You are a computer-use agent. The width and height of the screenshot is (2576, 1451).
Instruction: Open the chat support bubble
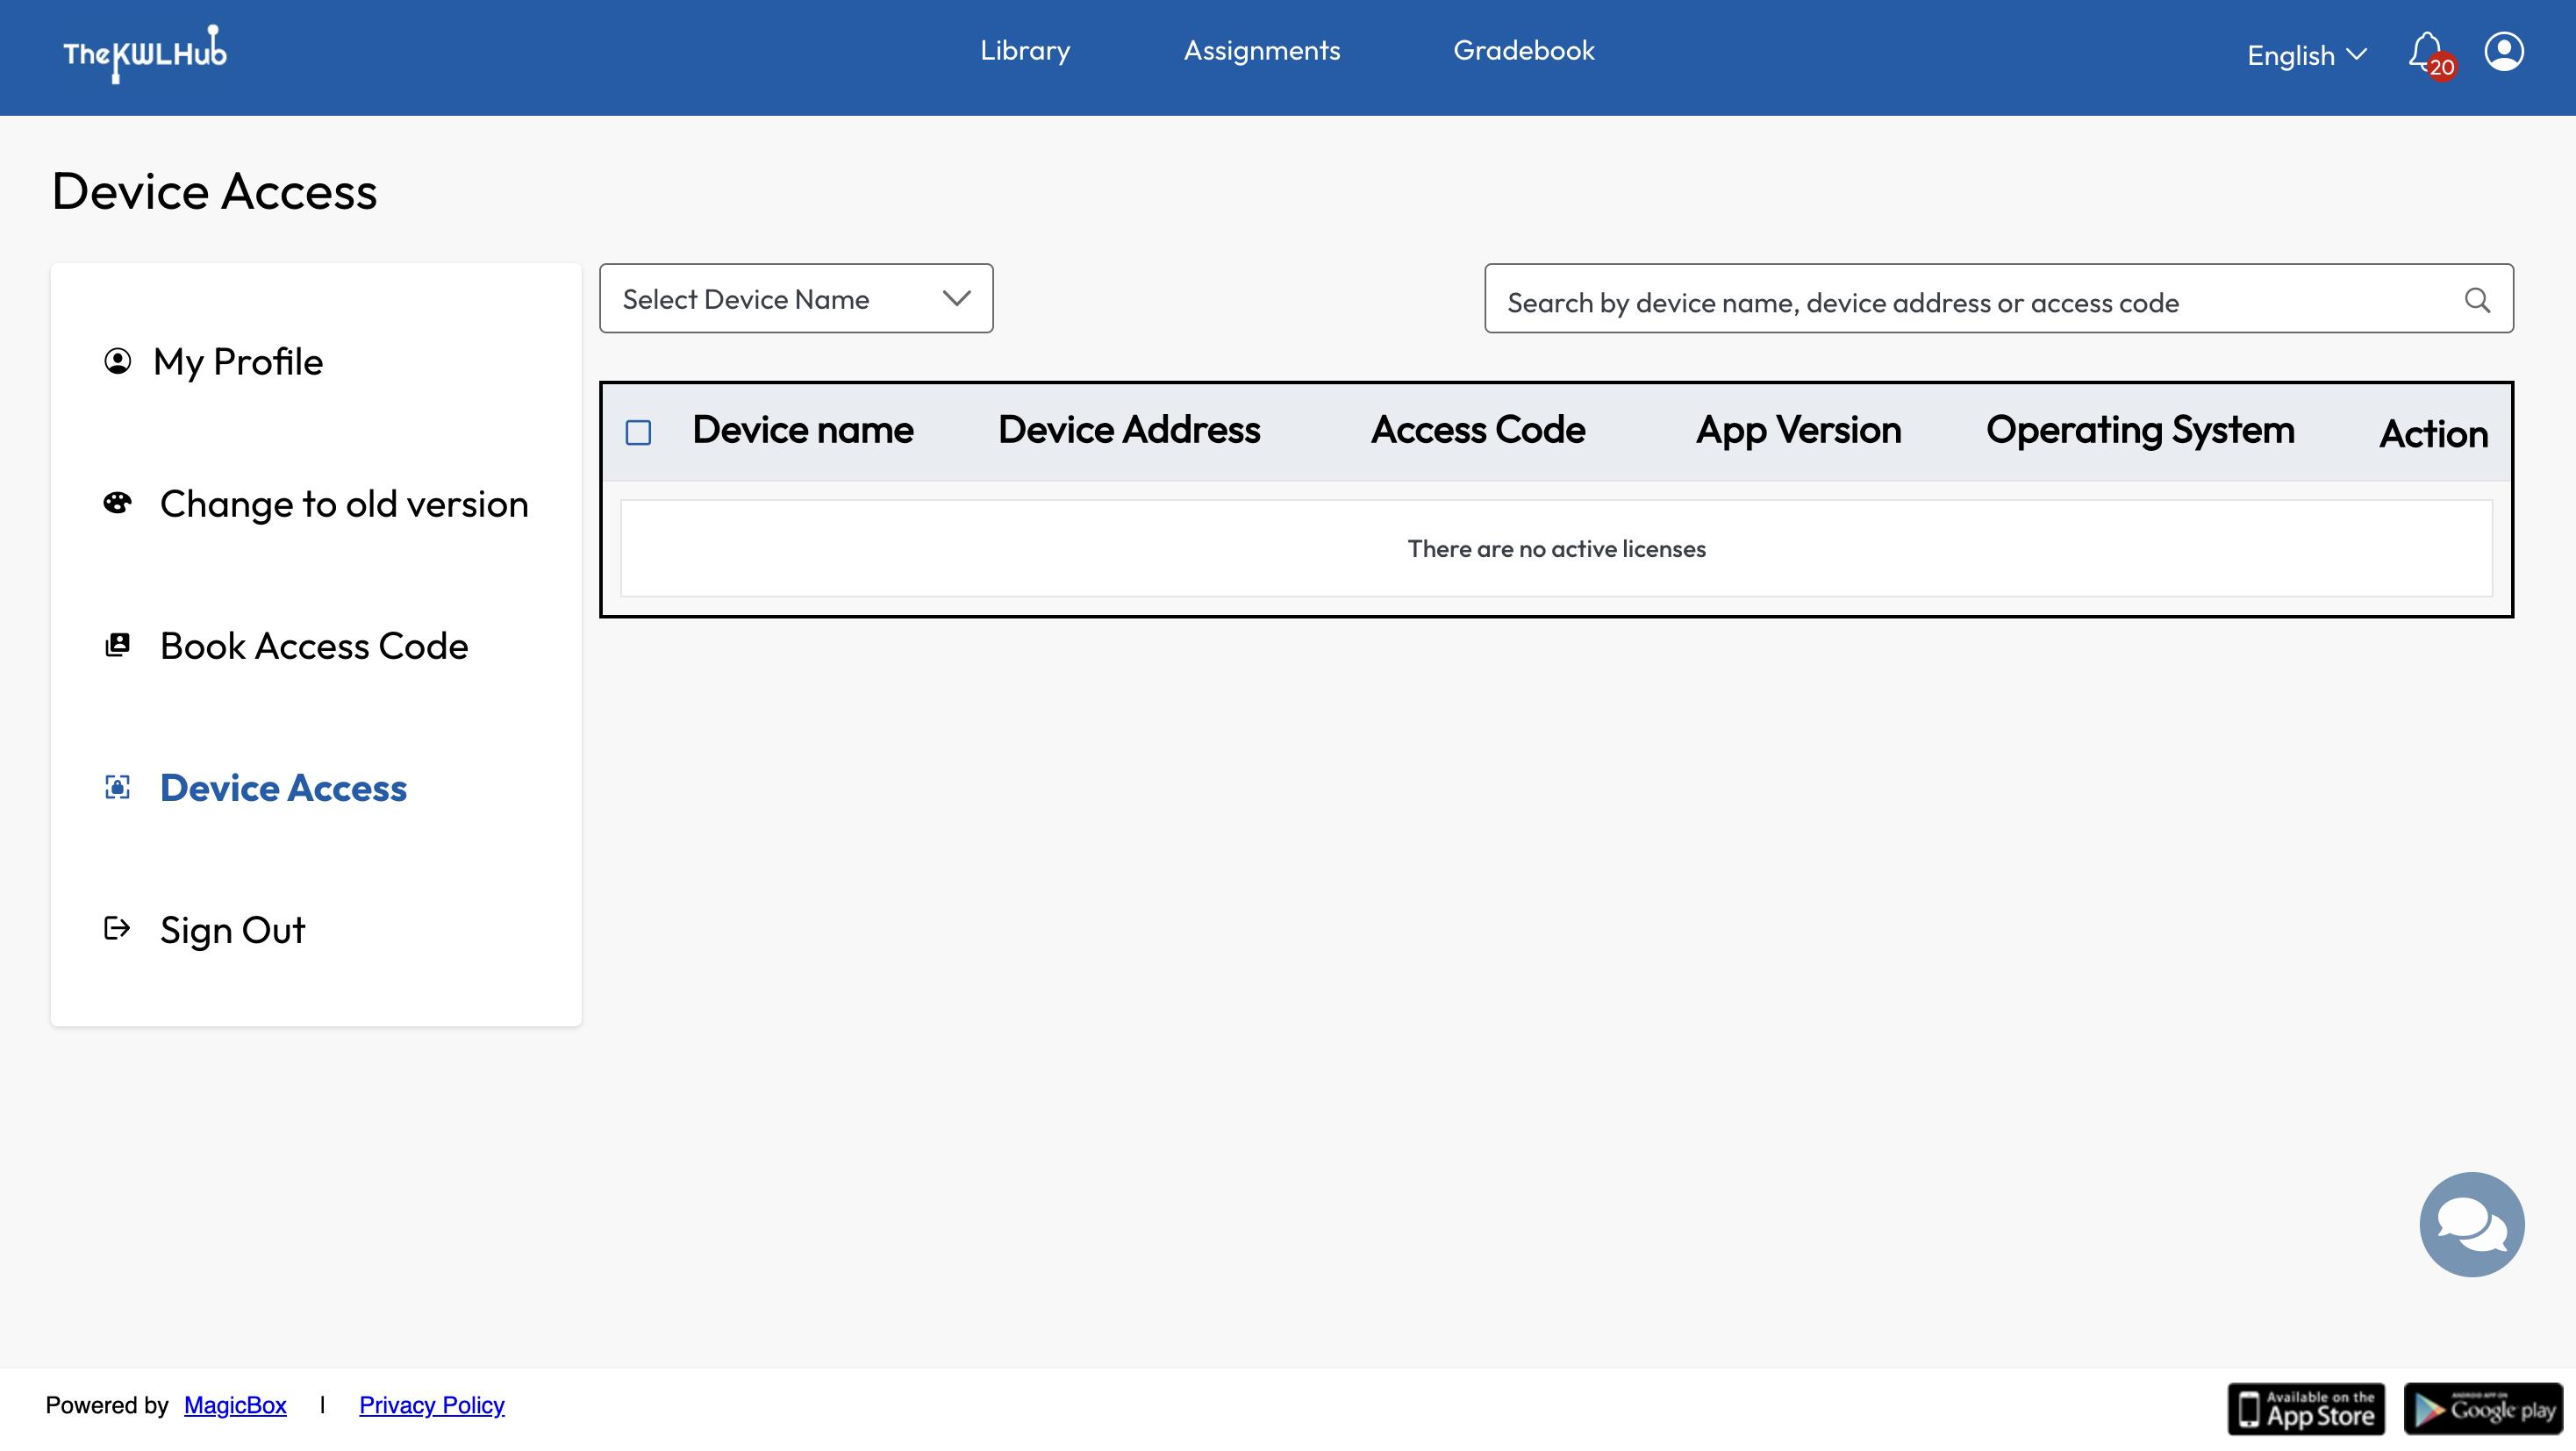(2471, 1224)
